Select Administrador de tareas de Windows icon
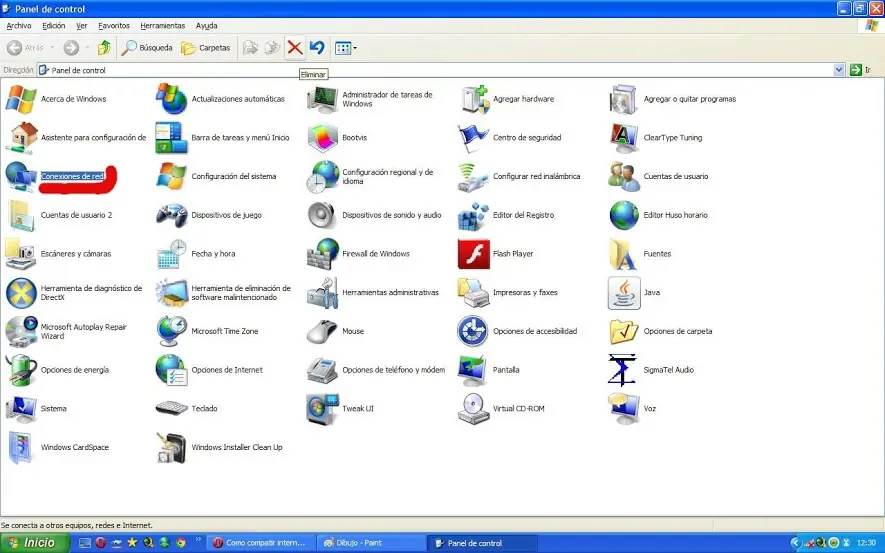The width and height of the screenshot is (885, 553). pos(322,99)
